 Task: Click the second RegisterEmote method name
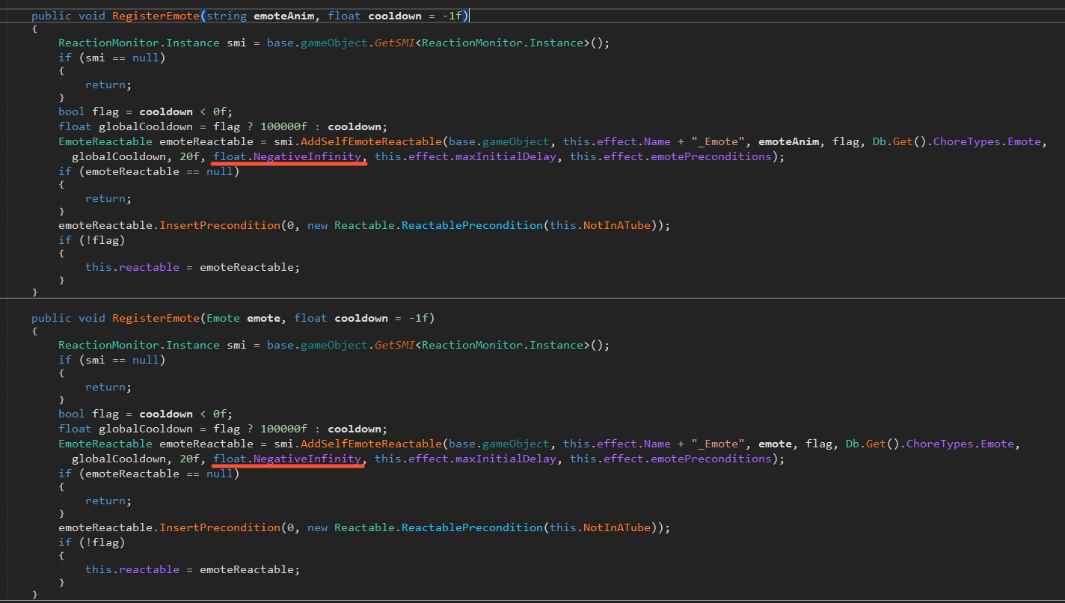155,318
